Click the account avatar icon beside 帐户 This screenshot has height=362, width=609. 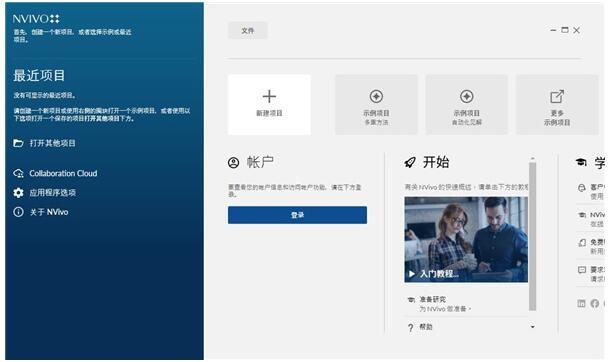coord(233,162)
